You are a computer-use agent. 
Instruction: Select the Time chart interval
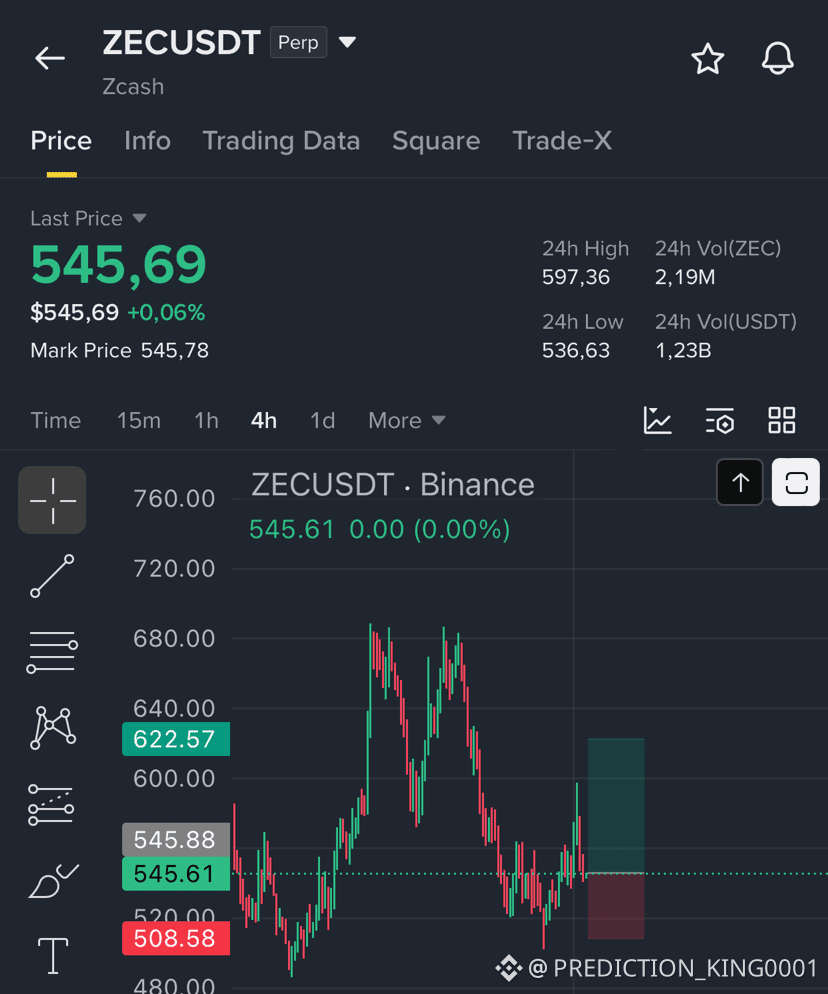click(56, 420)
